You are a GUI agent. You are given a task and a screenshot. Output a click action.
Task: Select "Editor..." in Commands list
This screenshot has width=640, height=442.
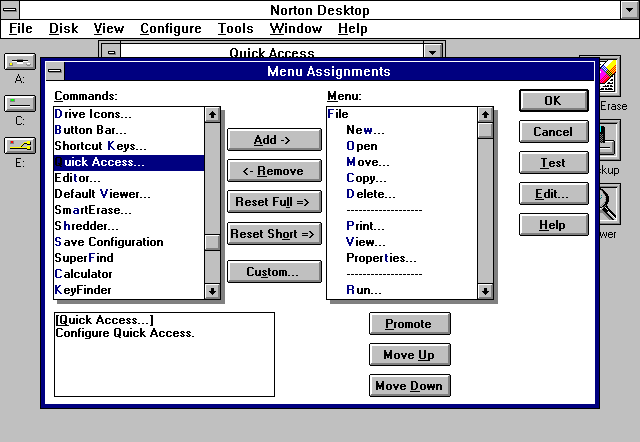pyautogui.click(x=129, y=178)
